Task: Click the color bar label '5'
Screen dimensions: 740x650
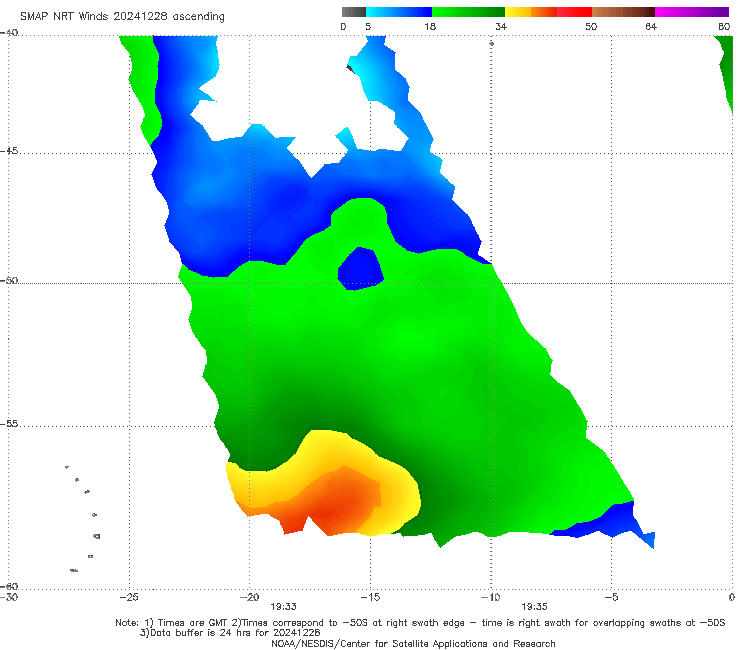Action: point(368,26)
